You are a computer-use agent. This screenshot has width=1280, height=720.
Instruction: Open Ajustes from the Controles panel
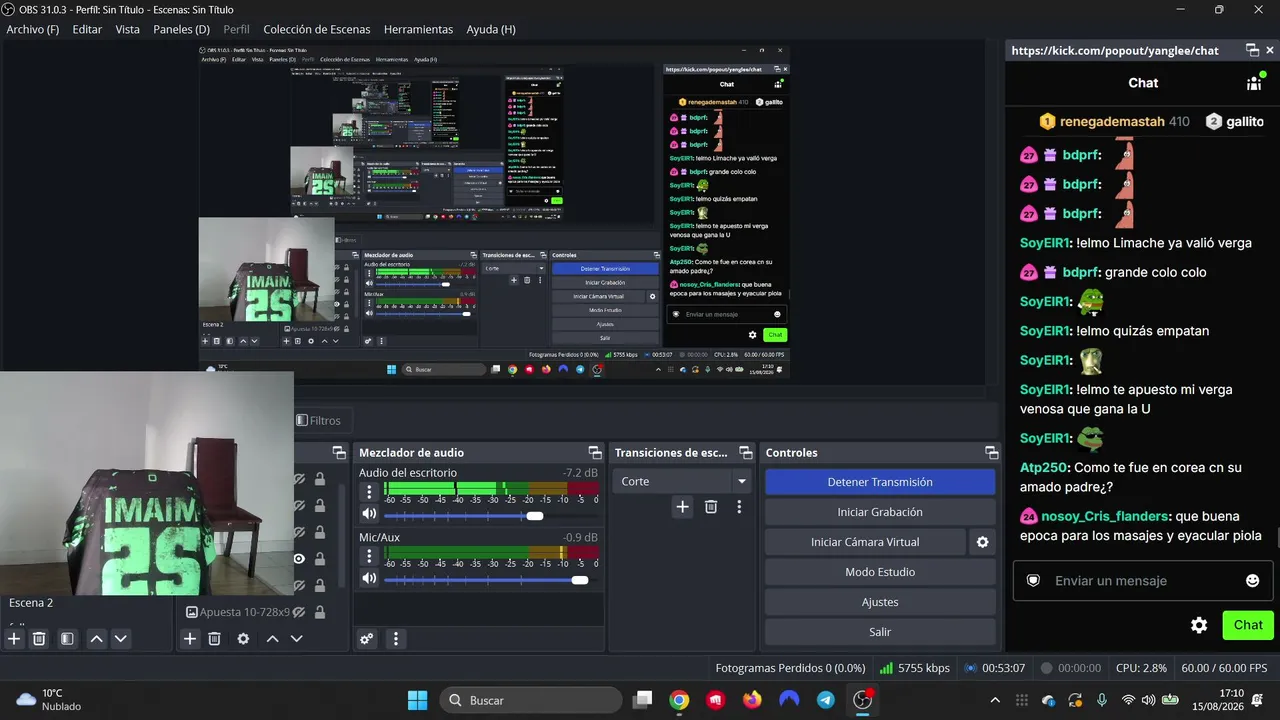pos(880,602)
